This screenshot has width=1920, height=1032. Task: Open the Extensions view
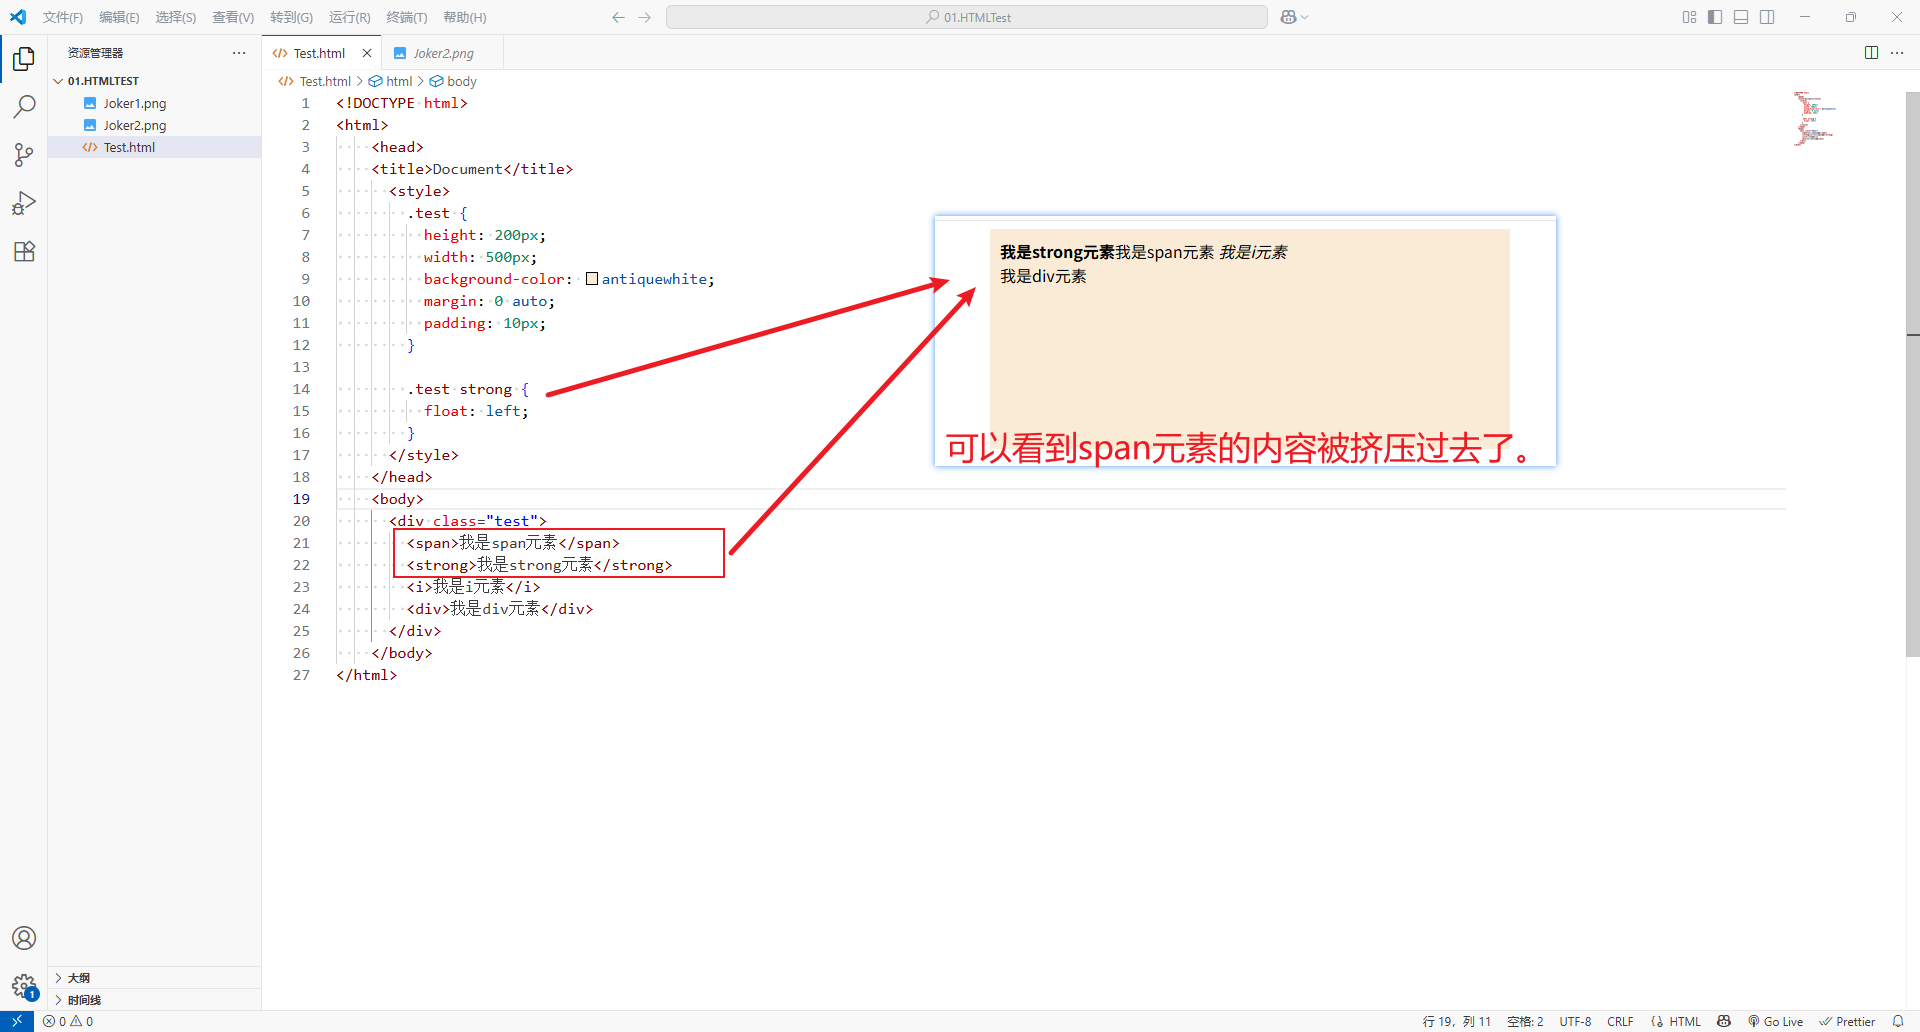click(x=24, y=251)
